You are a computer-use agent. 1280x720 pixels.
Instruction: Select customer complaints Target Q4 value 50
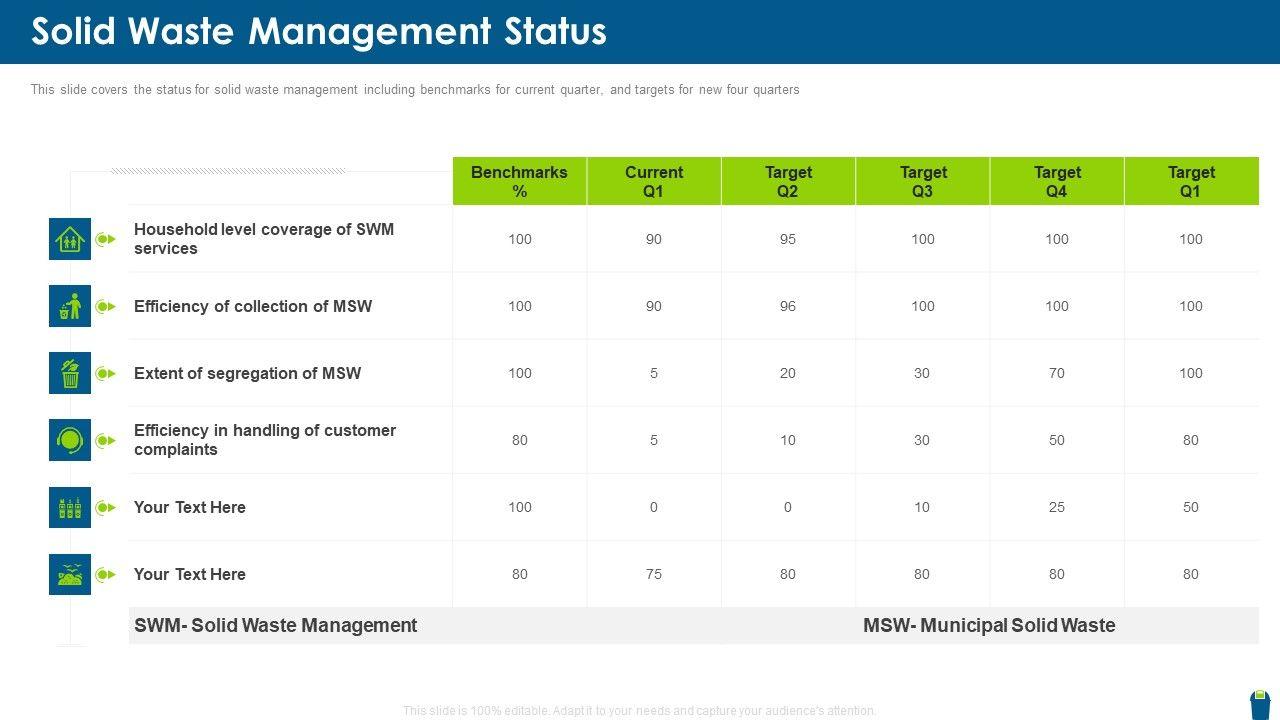(x=1057, y=440)
